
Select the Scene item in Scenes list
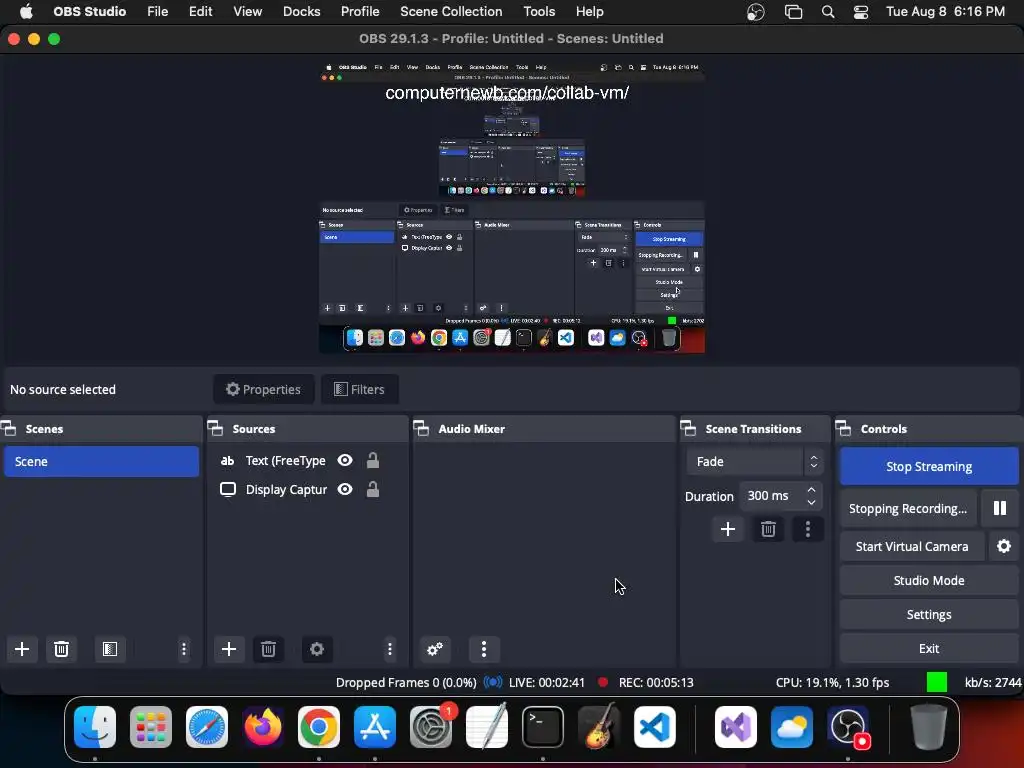coord(101,461)
